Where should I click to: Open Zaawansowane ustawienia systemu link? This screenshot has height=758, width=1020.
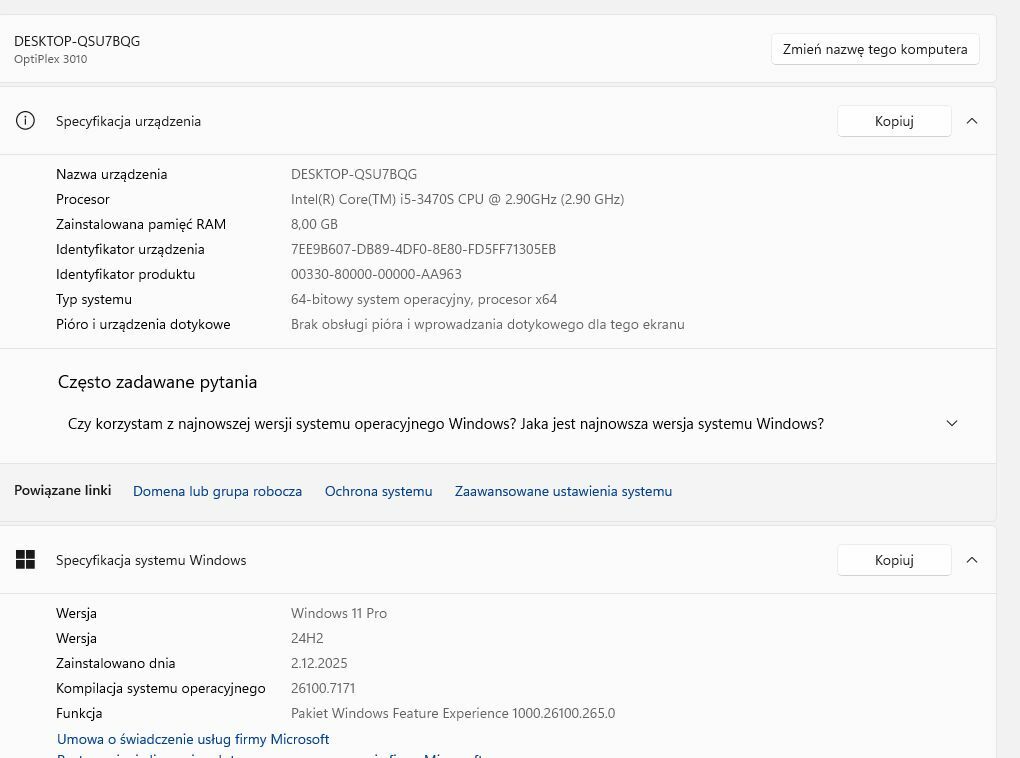563,491
